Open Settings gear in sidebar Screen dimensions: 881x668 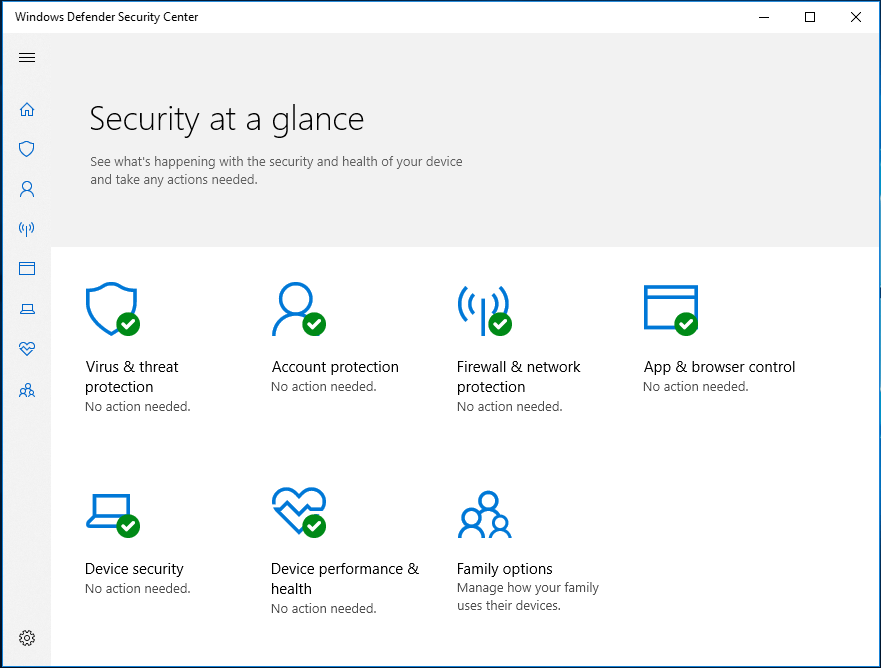(27, 638)
